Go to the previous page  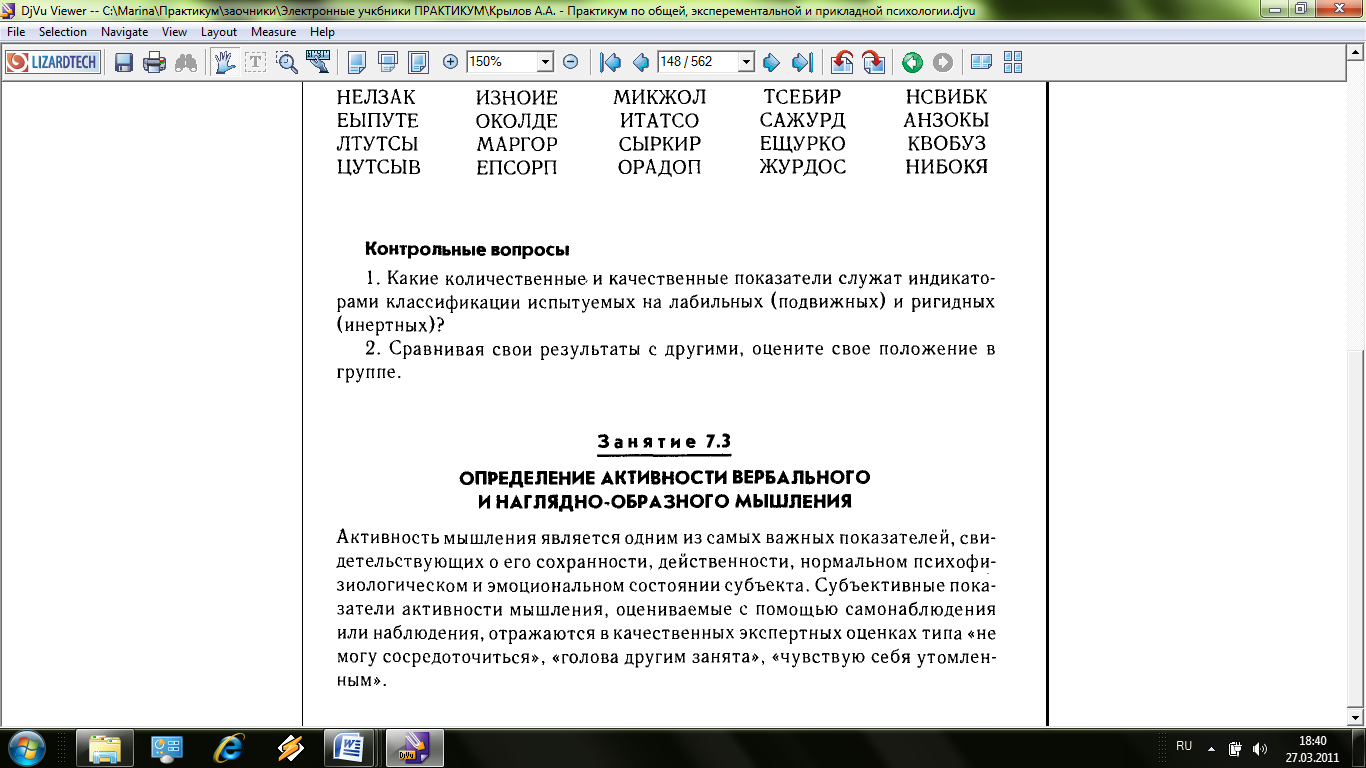pyautogui.click(x=641, y=62)
